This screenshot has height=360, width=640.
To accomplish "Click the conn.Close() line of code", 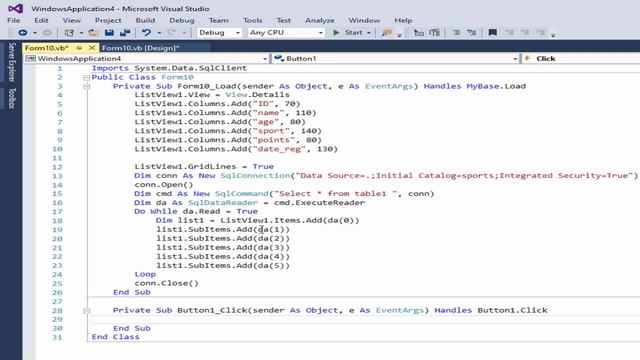I will (167, 283).
